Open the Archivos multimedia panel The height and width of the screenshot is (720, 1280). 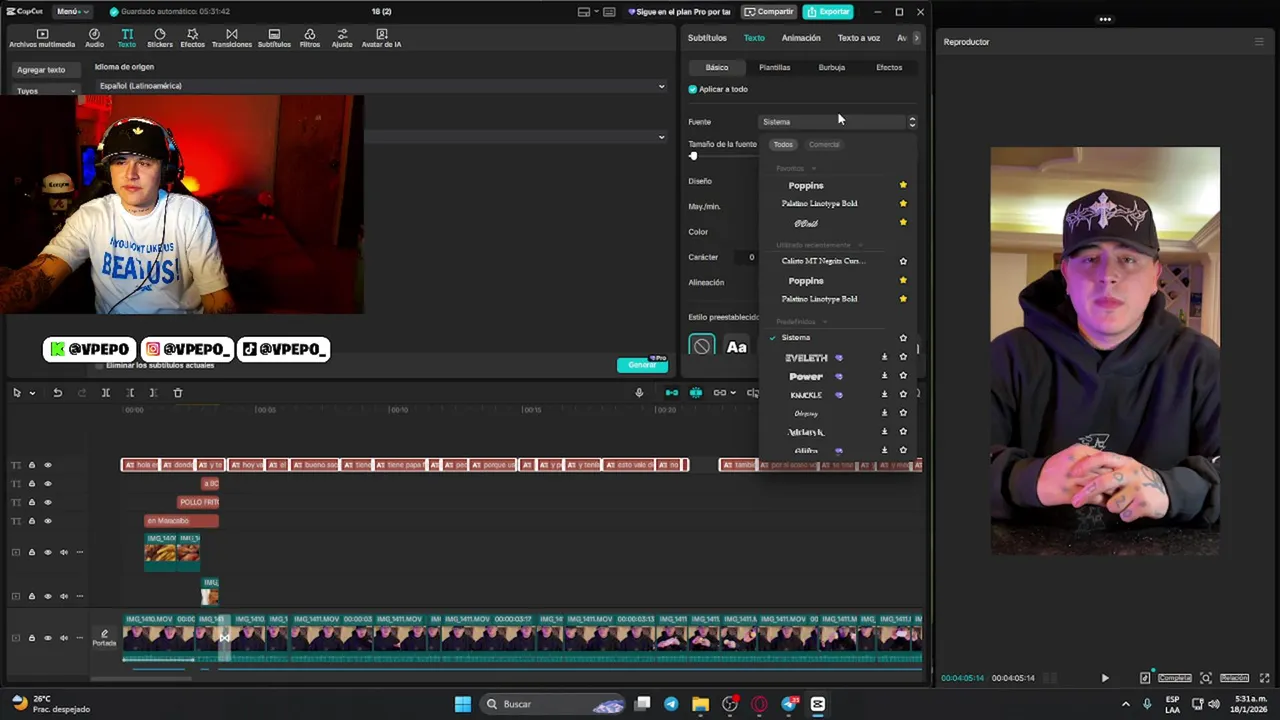(x=42, y=38)
